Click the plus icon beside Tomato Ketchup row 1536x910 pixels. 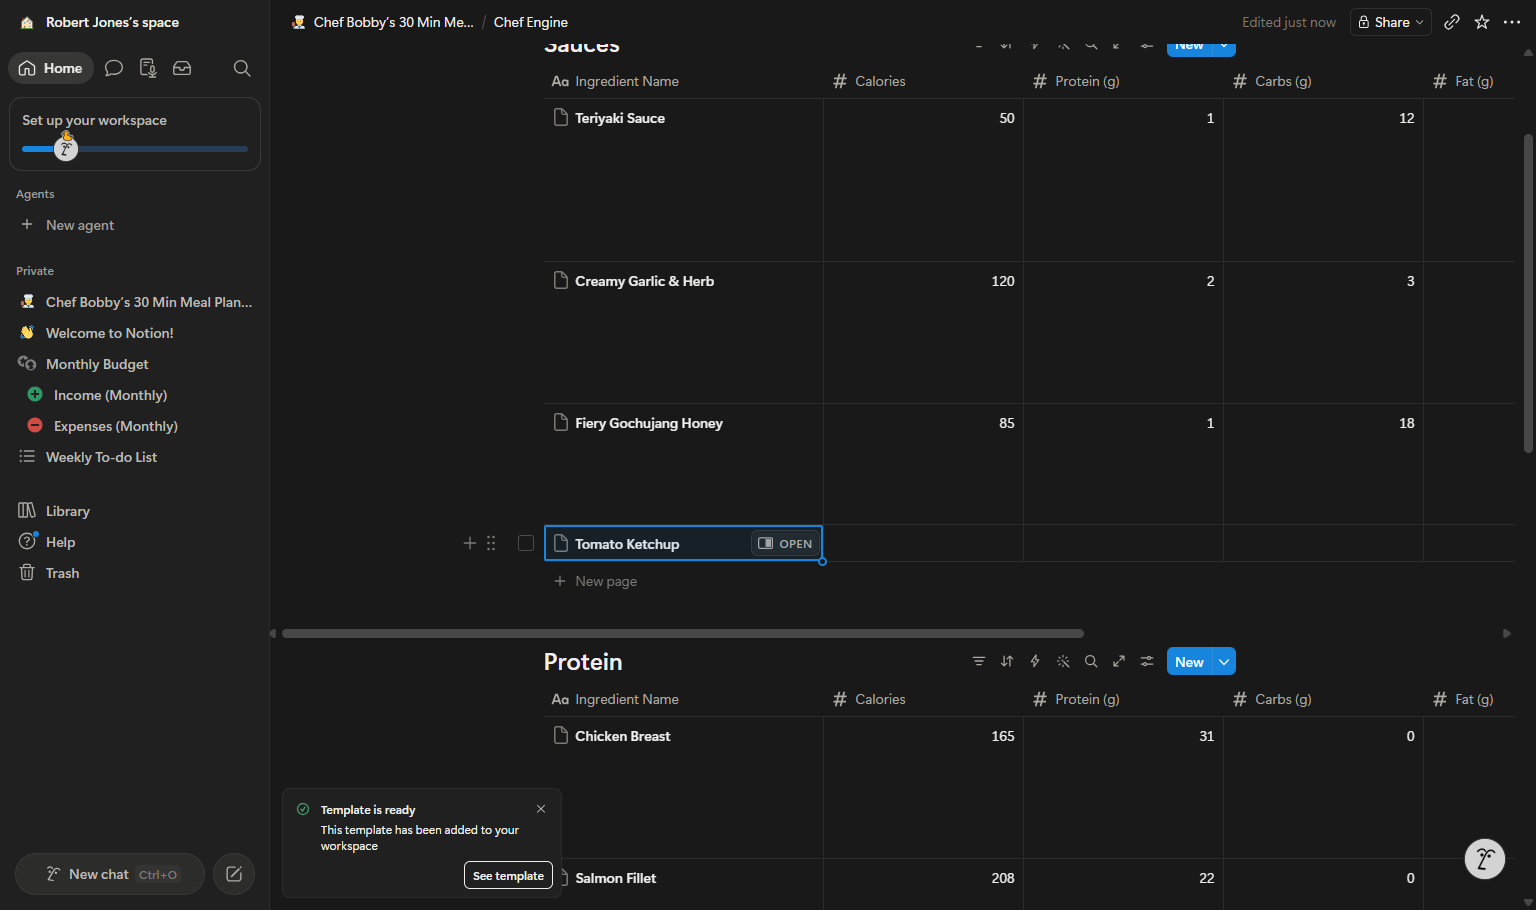470,543
